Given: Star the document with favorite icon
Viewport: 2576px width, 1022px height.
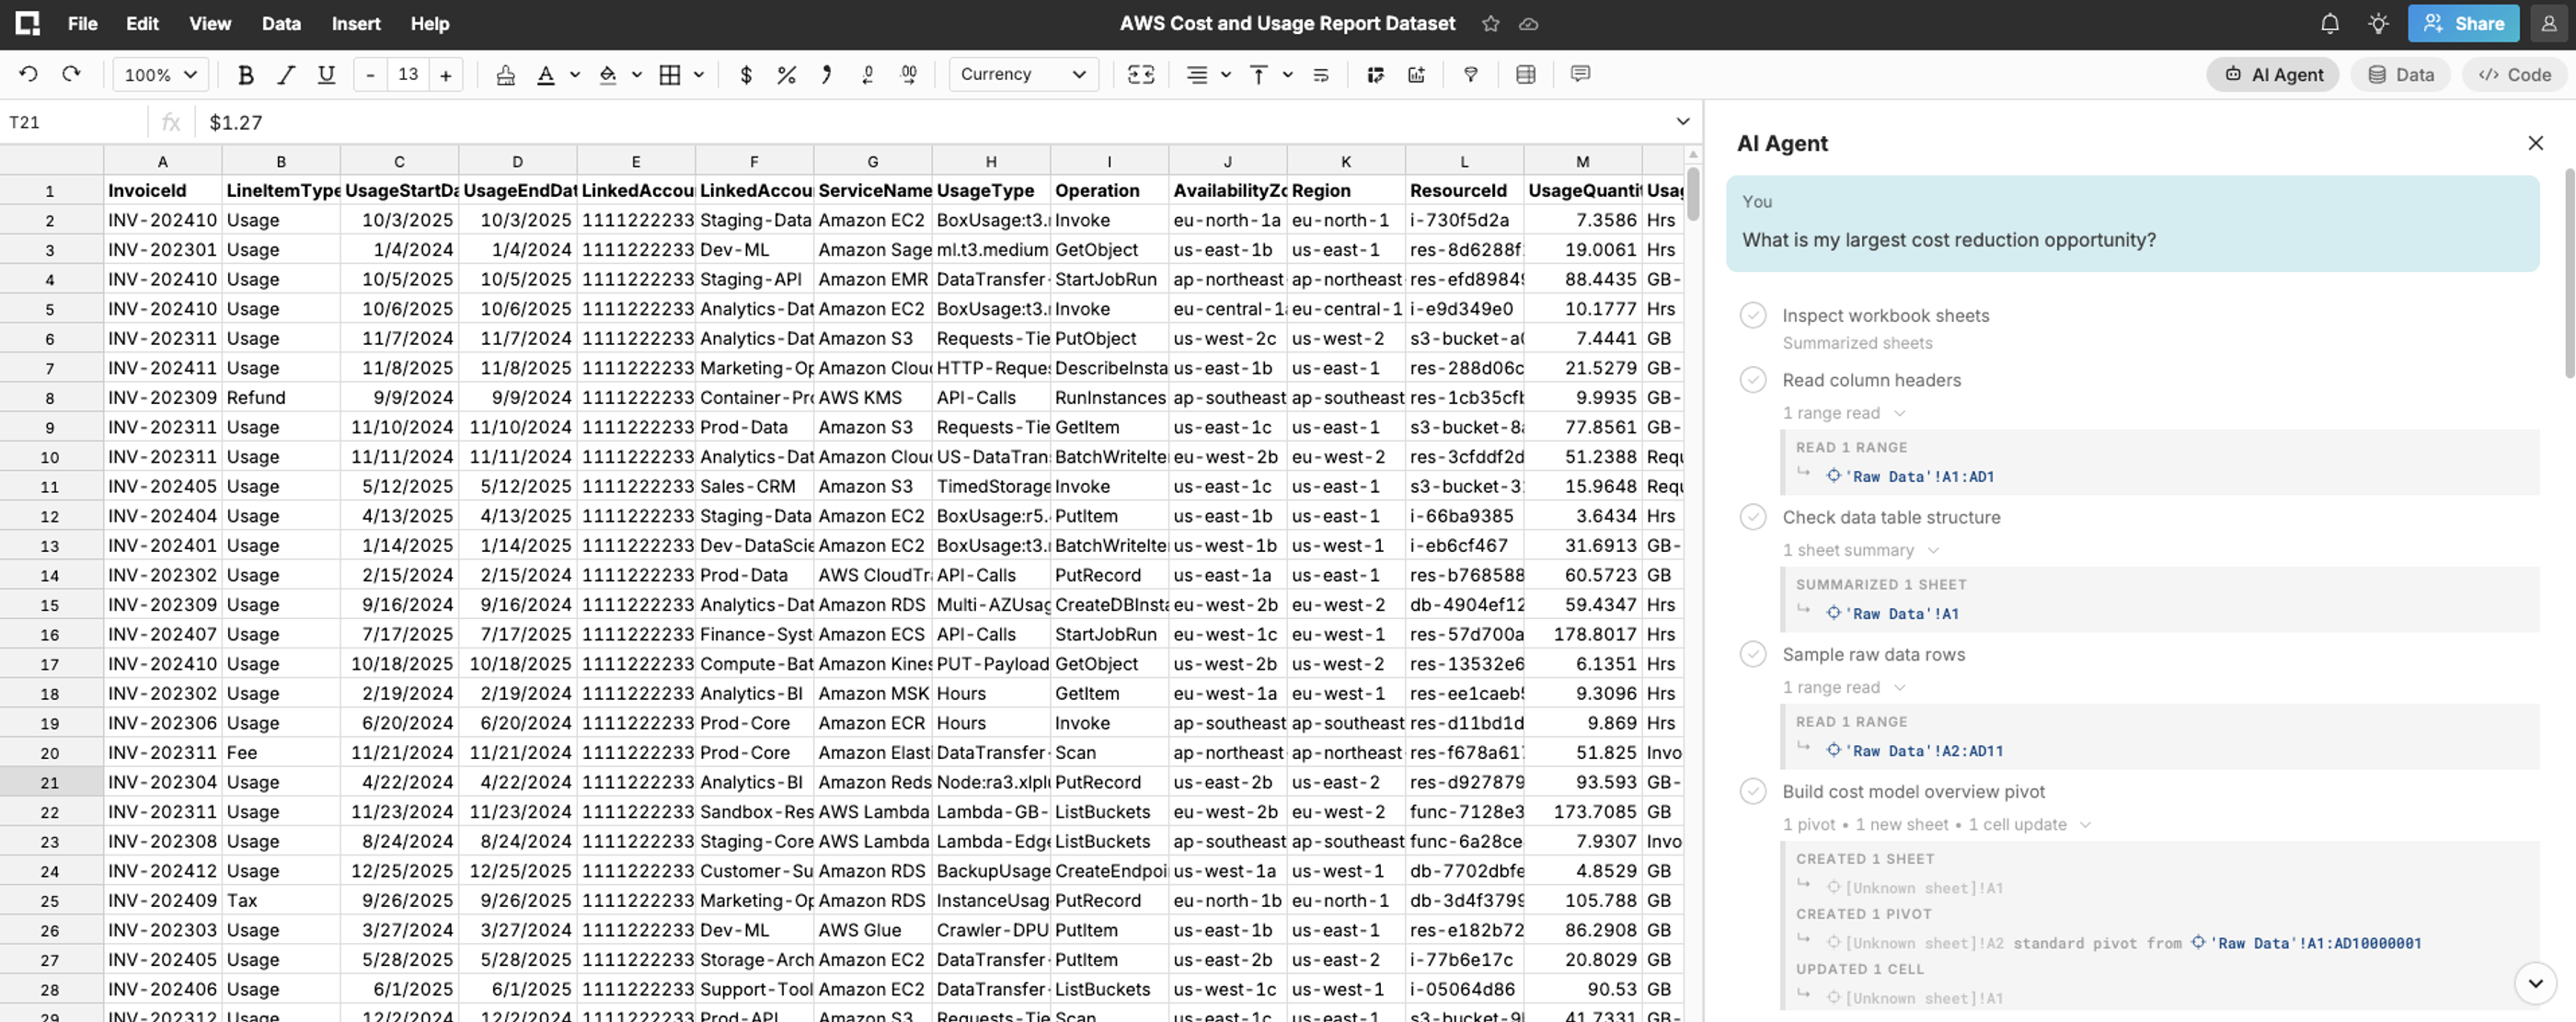Looking at the screenshot, I should (x=1491, y=24).
